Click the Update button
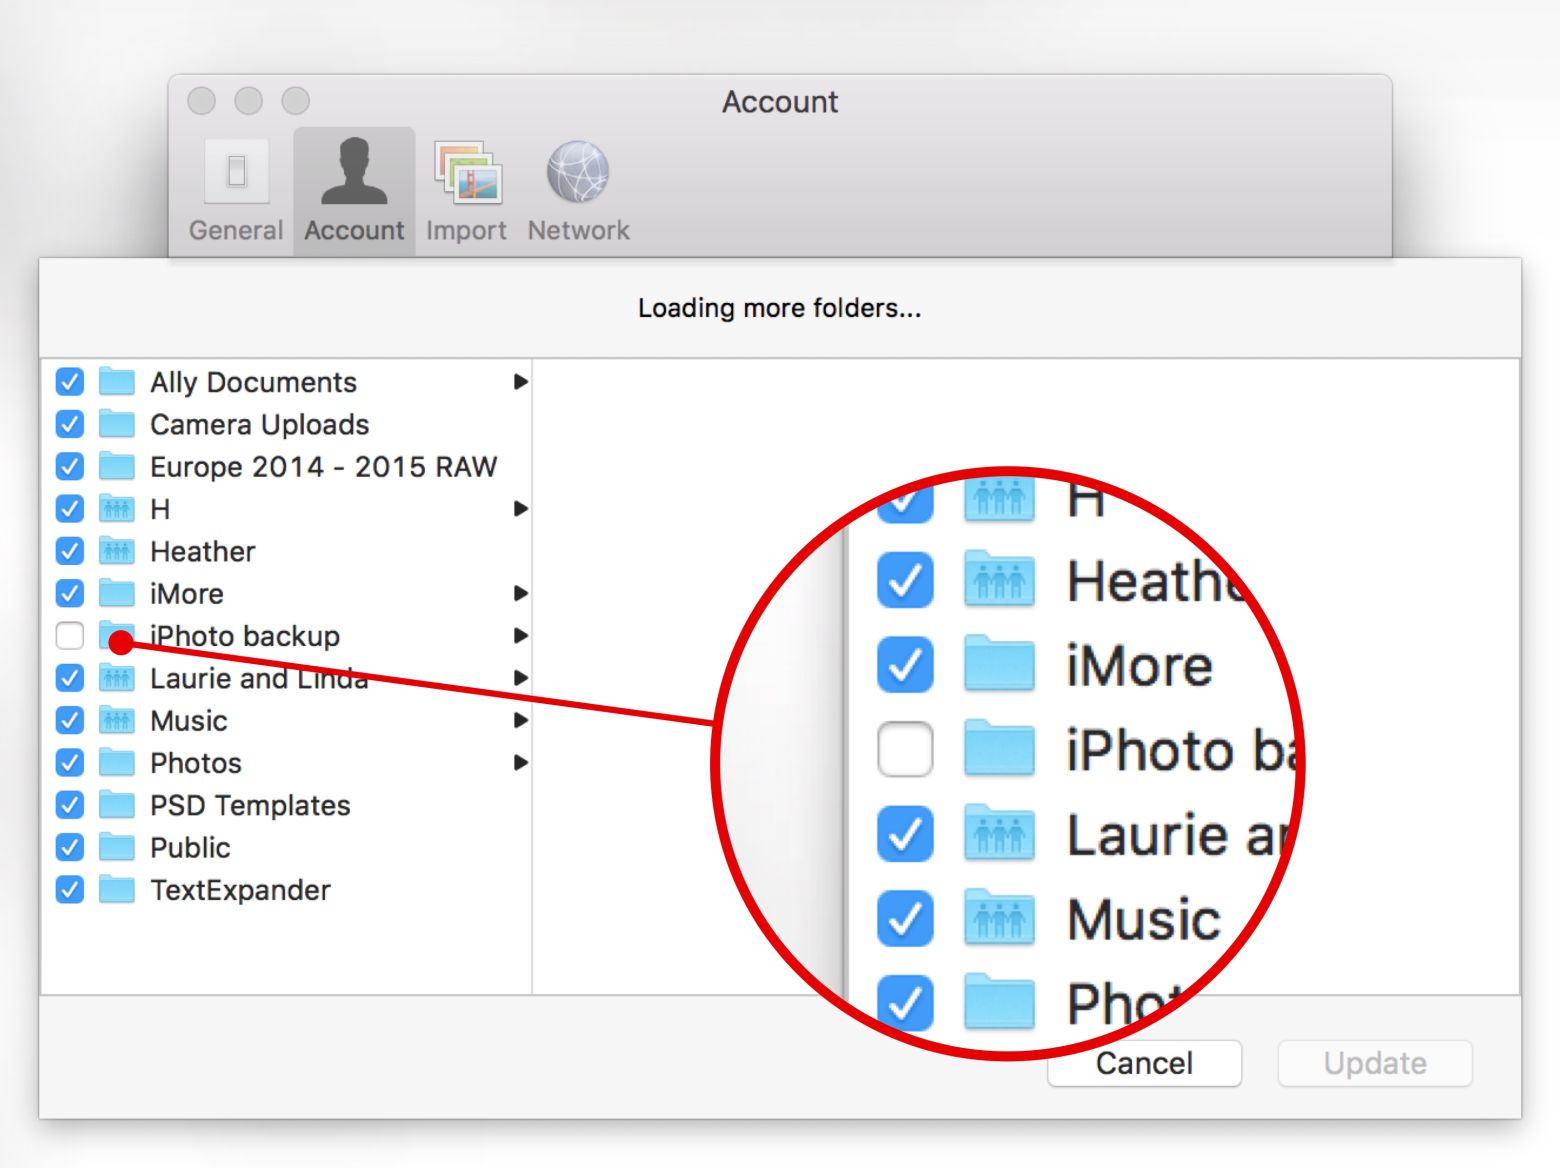 (1375, 1063)
